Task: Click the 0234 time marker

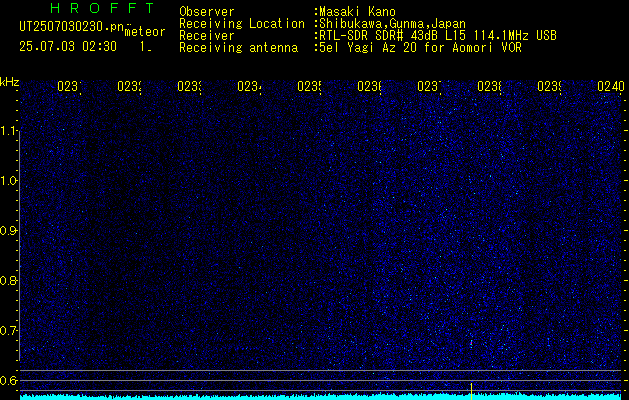Action: pyautogui.click(x=249, y=86)
